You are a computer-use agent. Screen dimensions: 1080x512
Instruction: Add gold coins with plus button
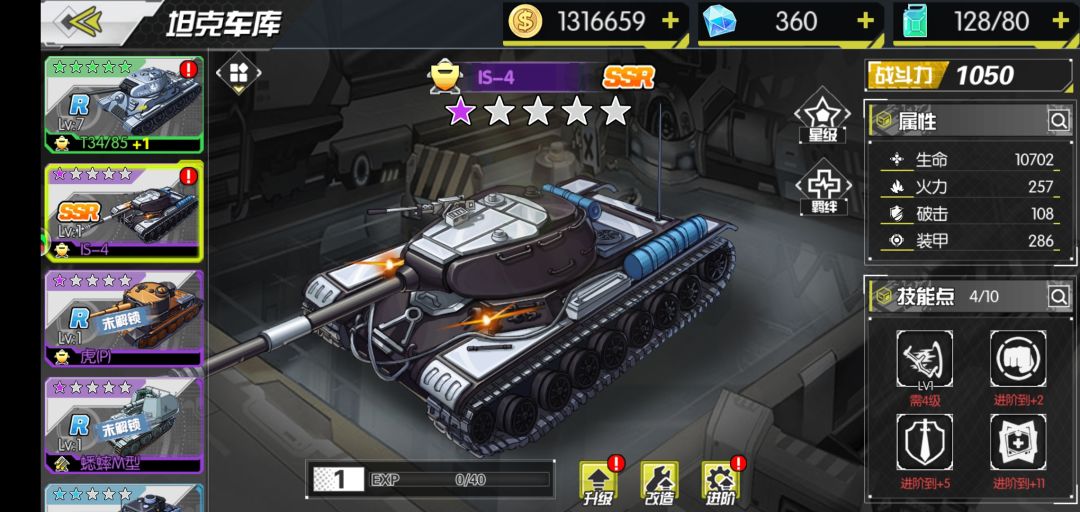(x=670, y=21)
